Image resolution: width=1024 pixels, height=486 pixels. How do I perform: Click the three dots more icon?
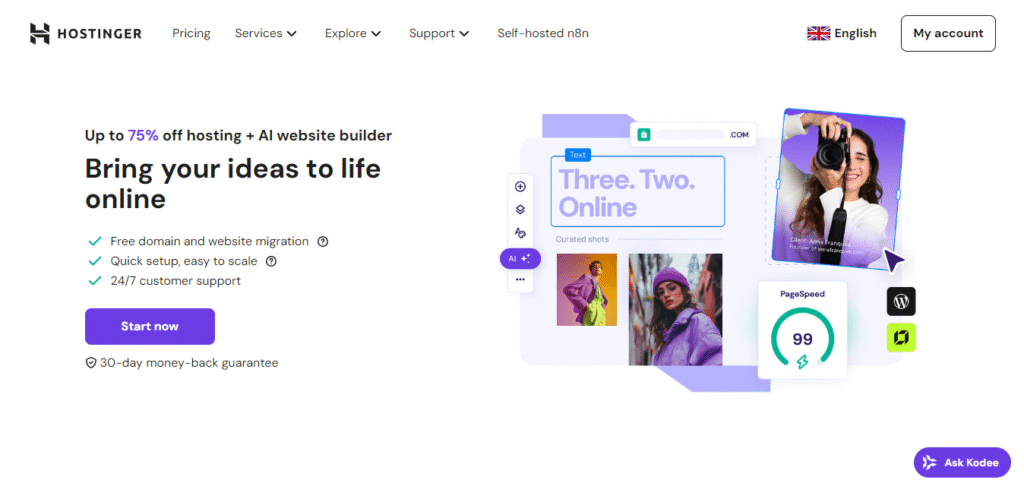point(520,280)
